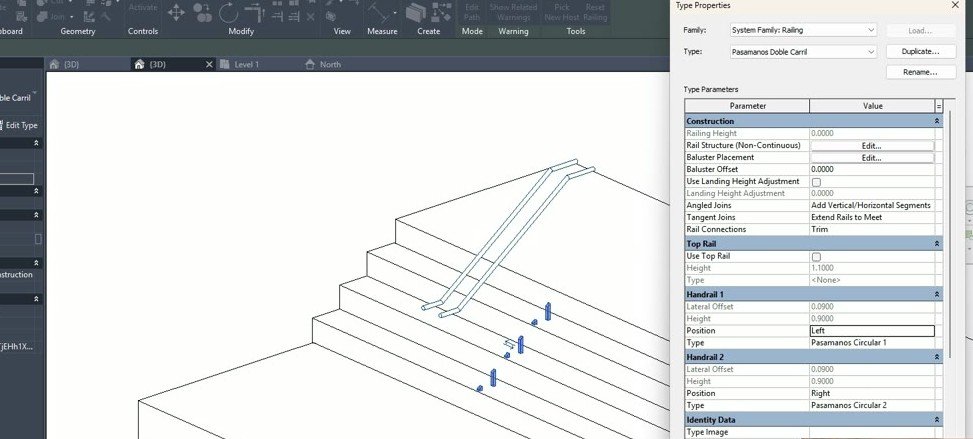The width and height of the screenshot is (973, 439).
Task: Click the Edit Path tool
Action: pyautogui.click(x=472, y=12)
